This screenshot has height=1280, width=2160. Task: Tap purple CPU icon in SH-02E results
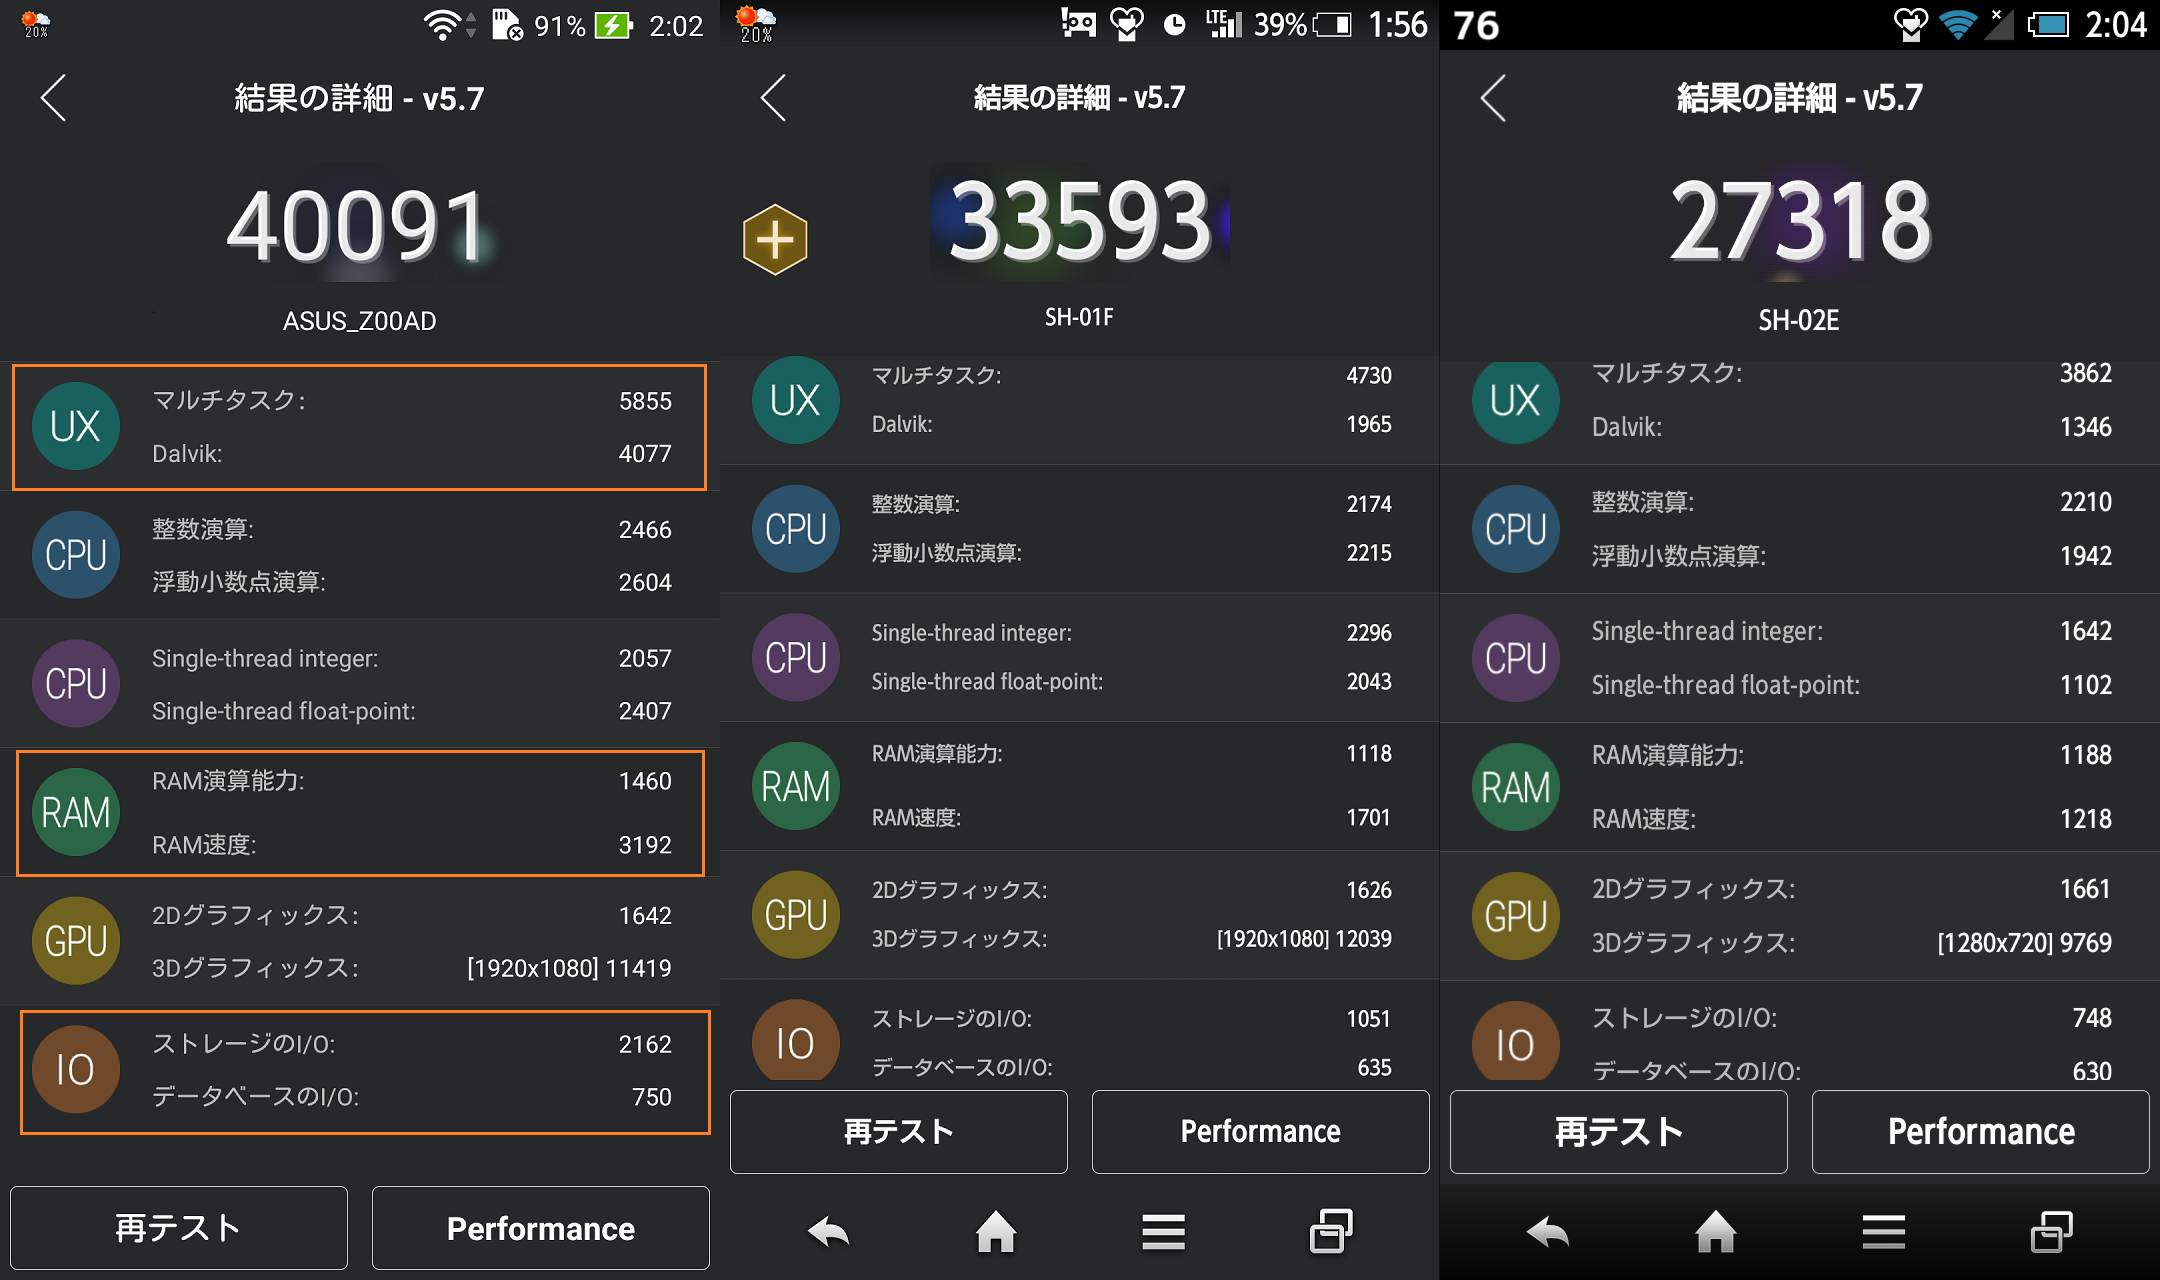1516,658
